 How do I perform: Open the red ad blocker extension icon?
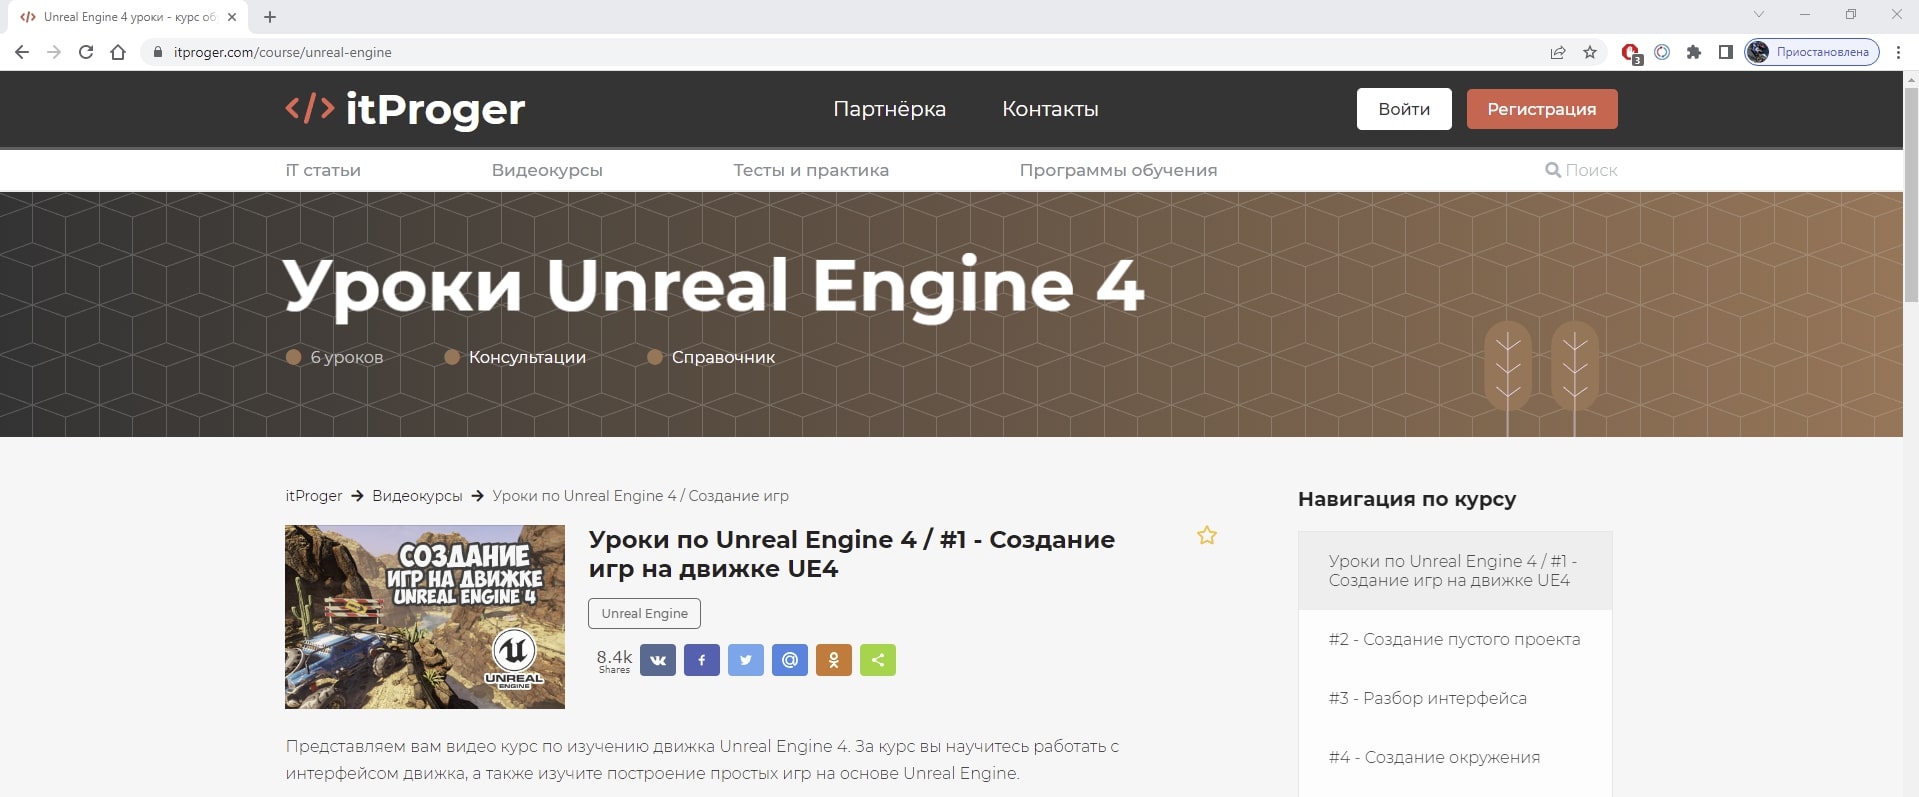tap(1631, 53)
